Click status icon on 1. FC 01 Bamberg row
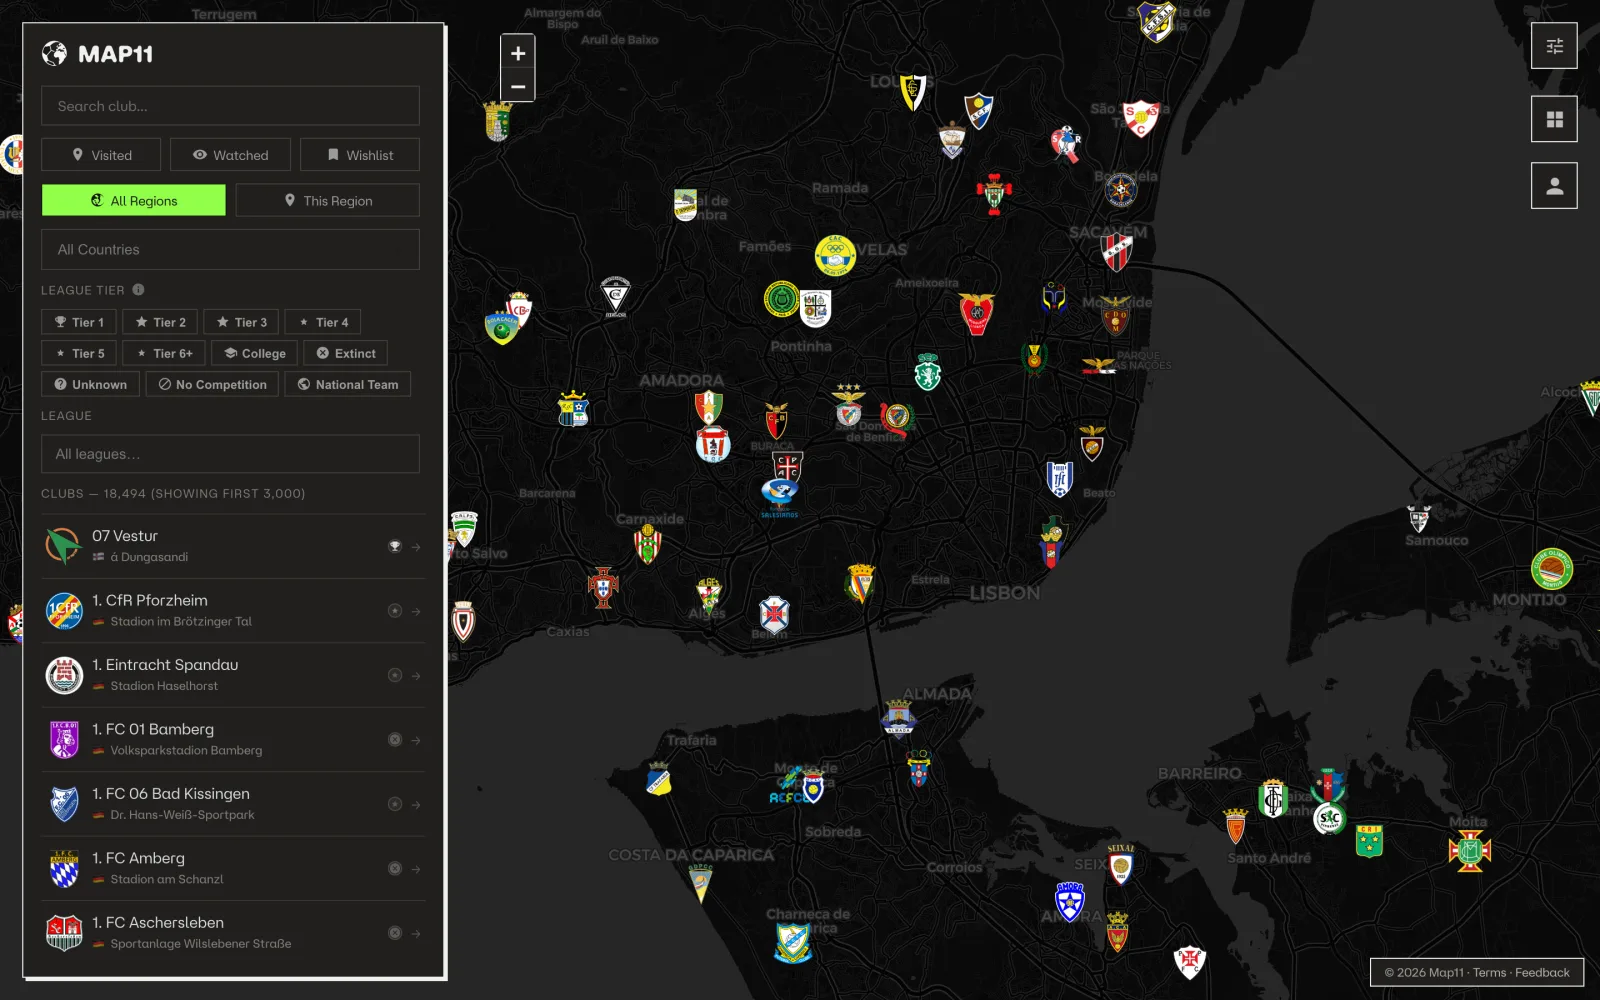The image size is (1600, 1000). (x=395, y=740)
